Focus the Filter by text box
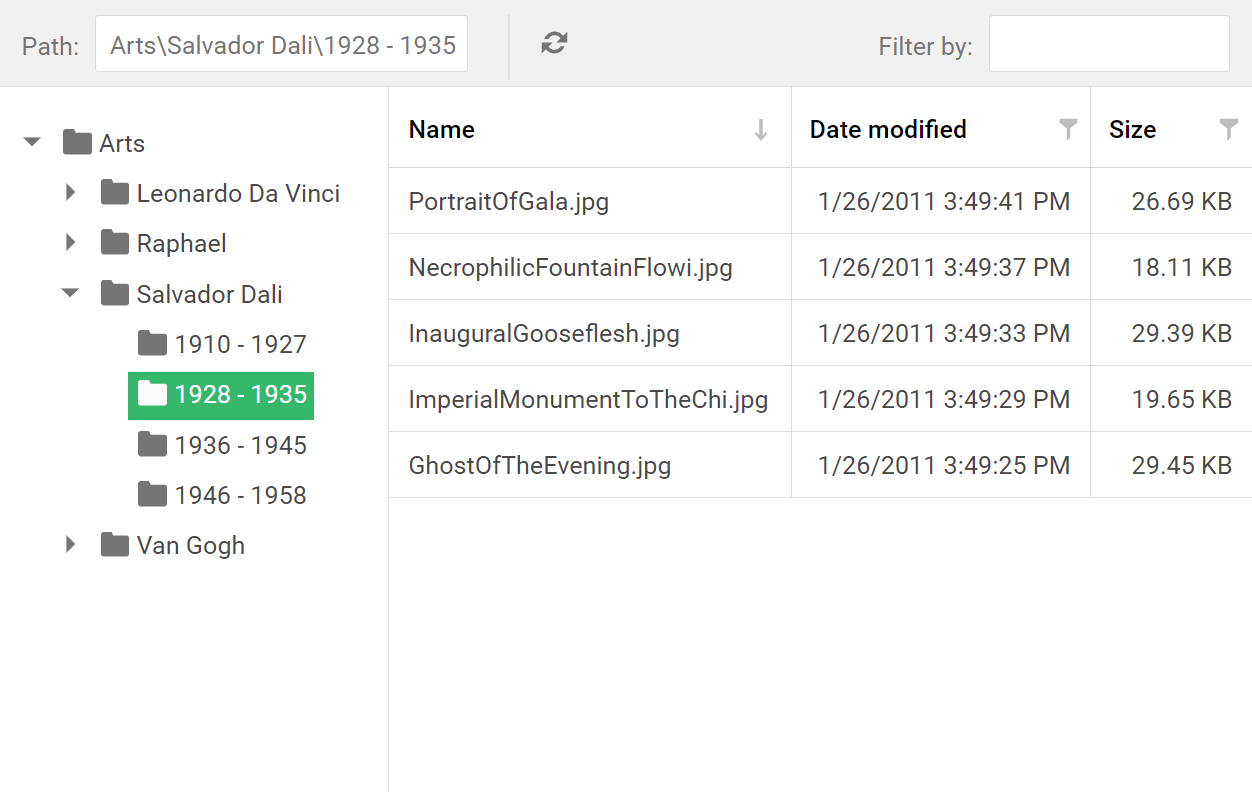The height and width of the screenshot is (792, 1252). click(1109, 45)
